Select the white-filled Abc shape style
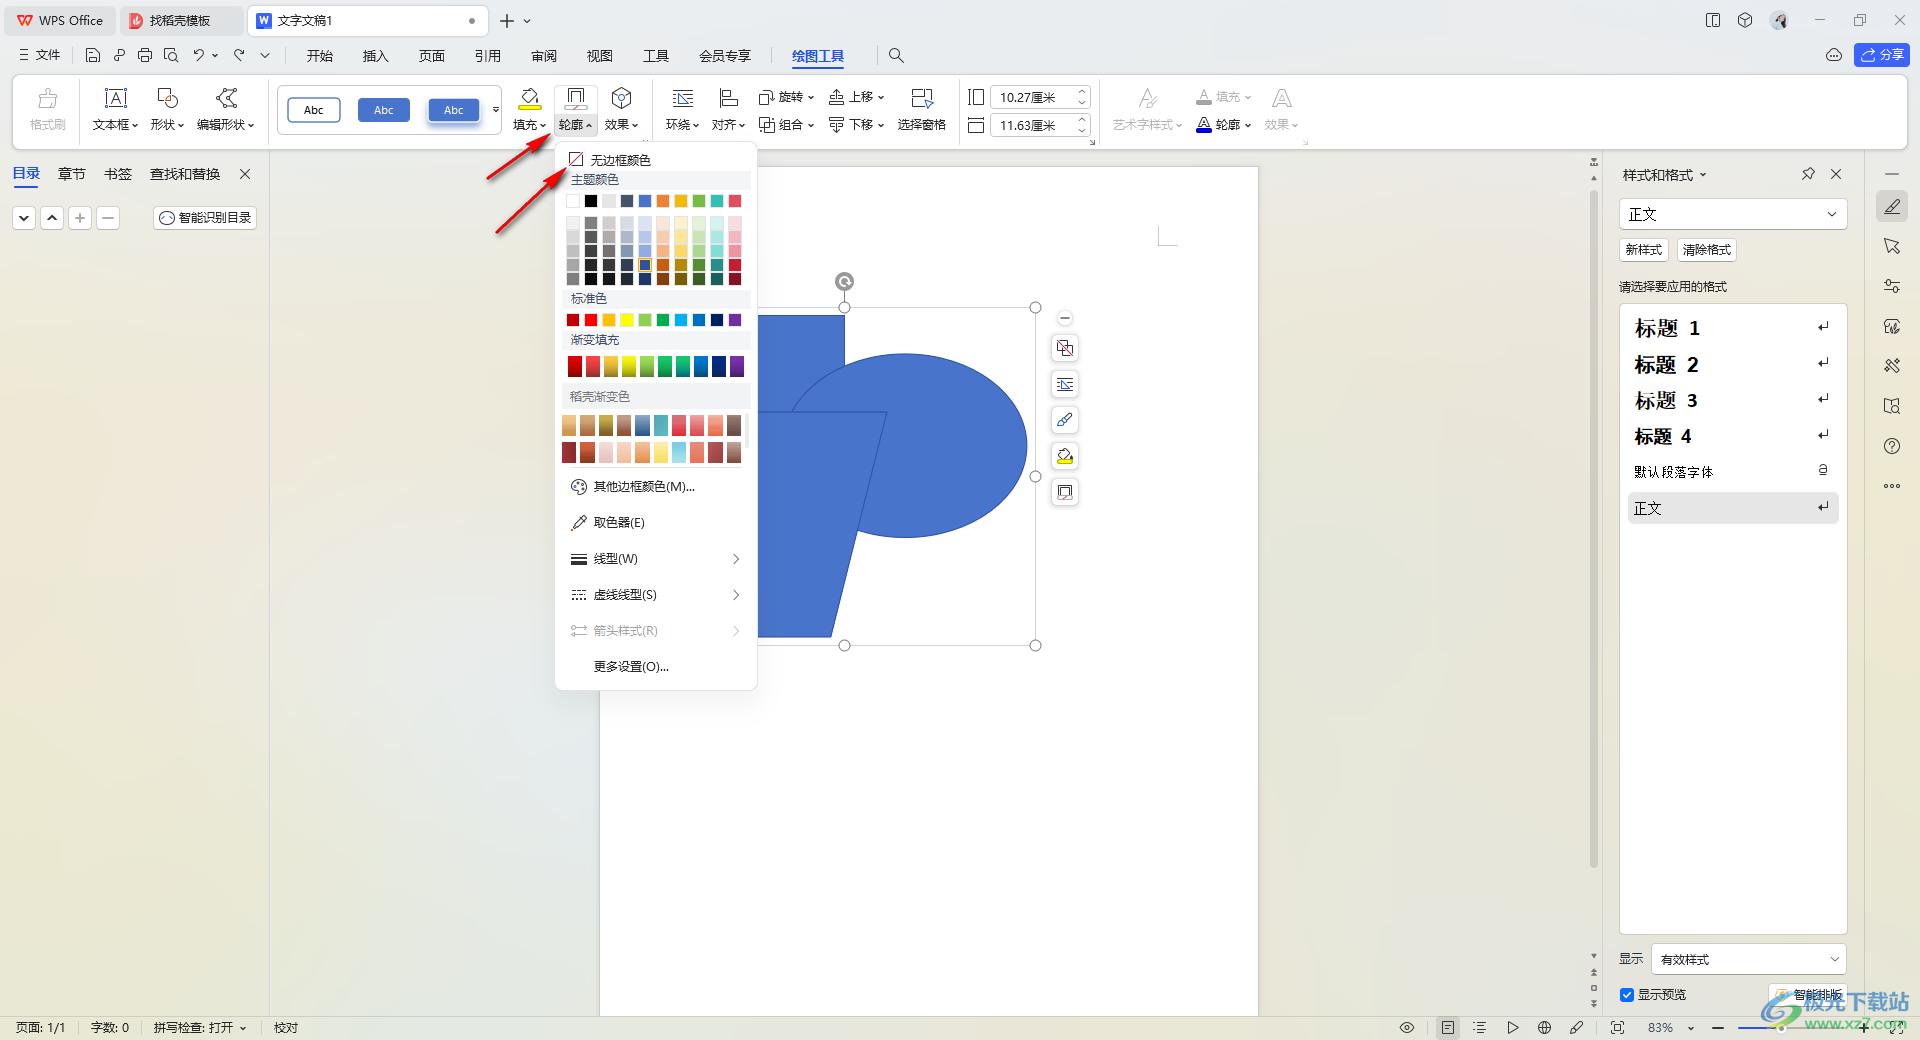The height and width of the screenshot is (1040, 1920). (314, 110)
